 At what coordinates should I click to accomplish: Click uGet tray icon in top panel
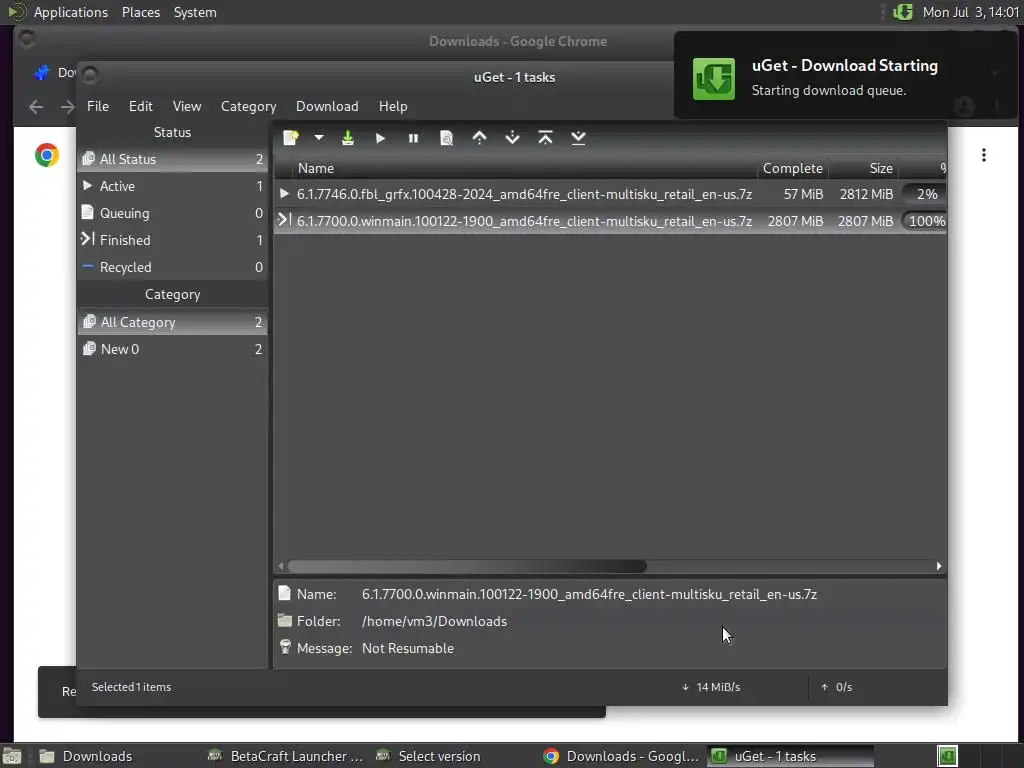[x=903, y=12]
